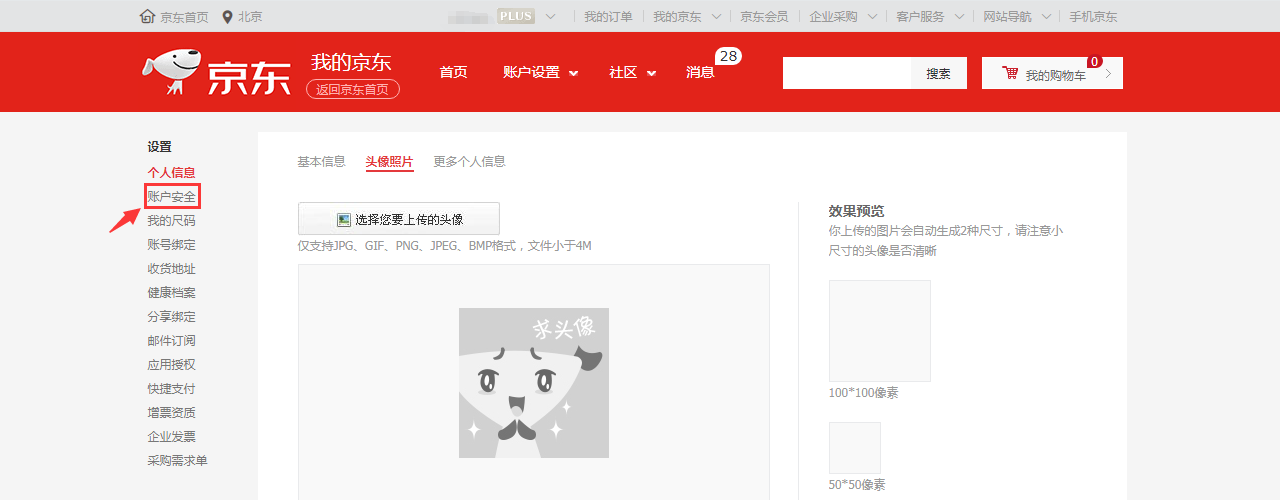
Task: Click the home icon beside 京东首页
Action: pos(148,16)
